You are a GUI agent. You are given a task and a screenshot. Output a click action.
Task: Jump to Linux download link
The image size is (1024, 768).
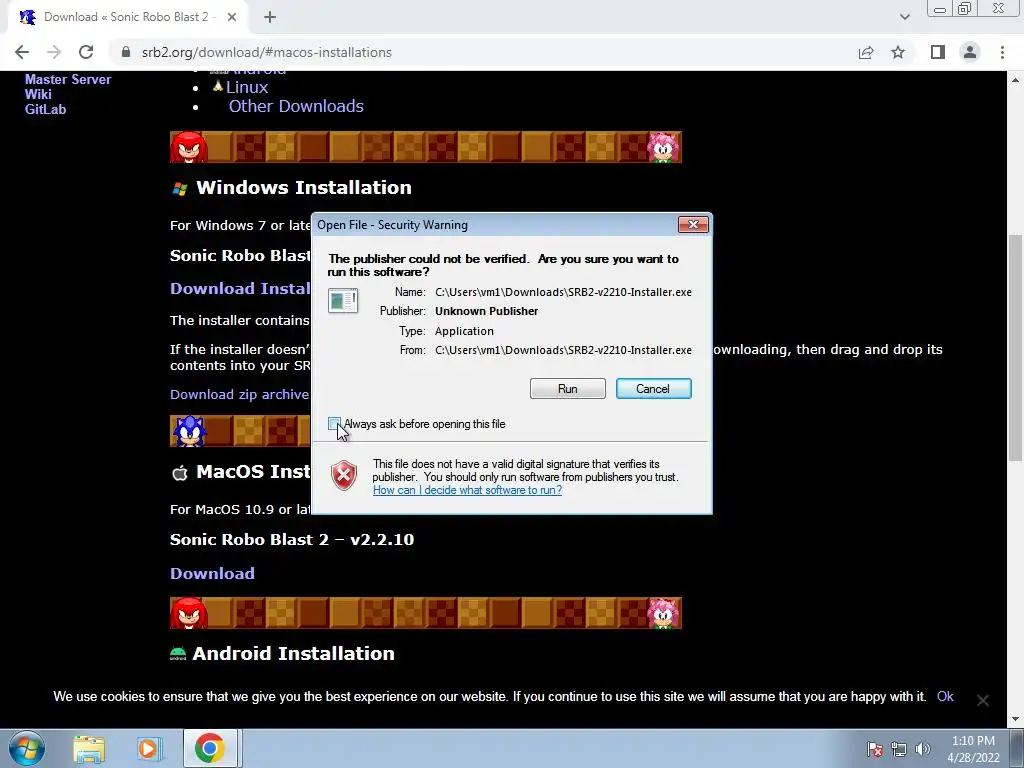(x=247, y=87)
